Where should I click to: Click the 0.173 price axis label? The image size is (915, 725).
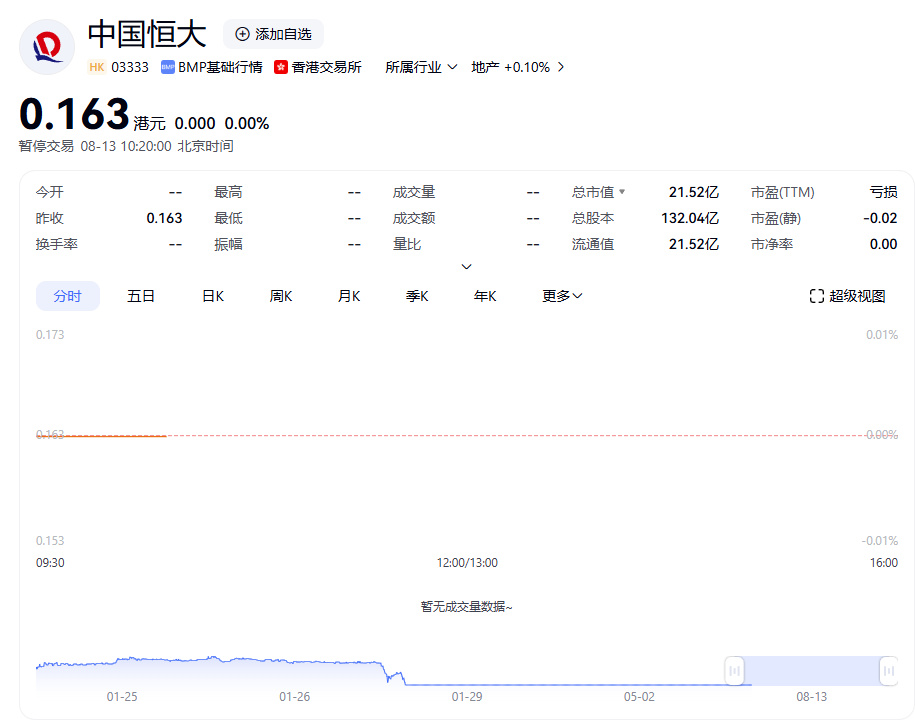click(50, 334)
